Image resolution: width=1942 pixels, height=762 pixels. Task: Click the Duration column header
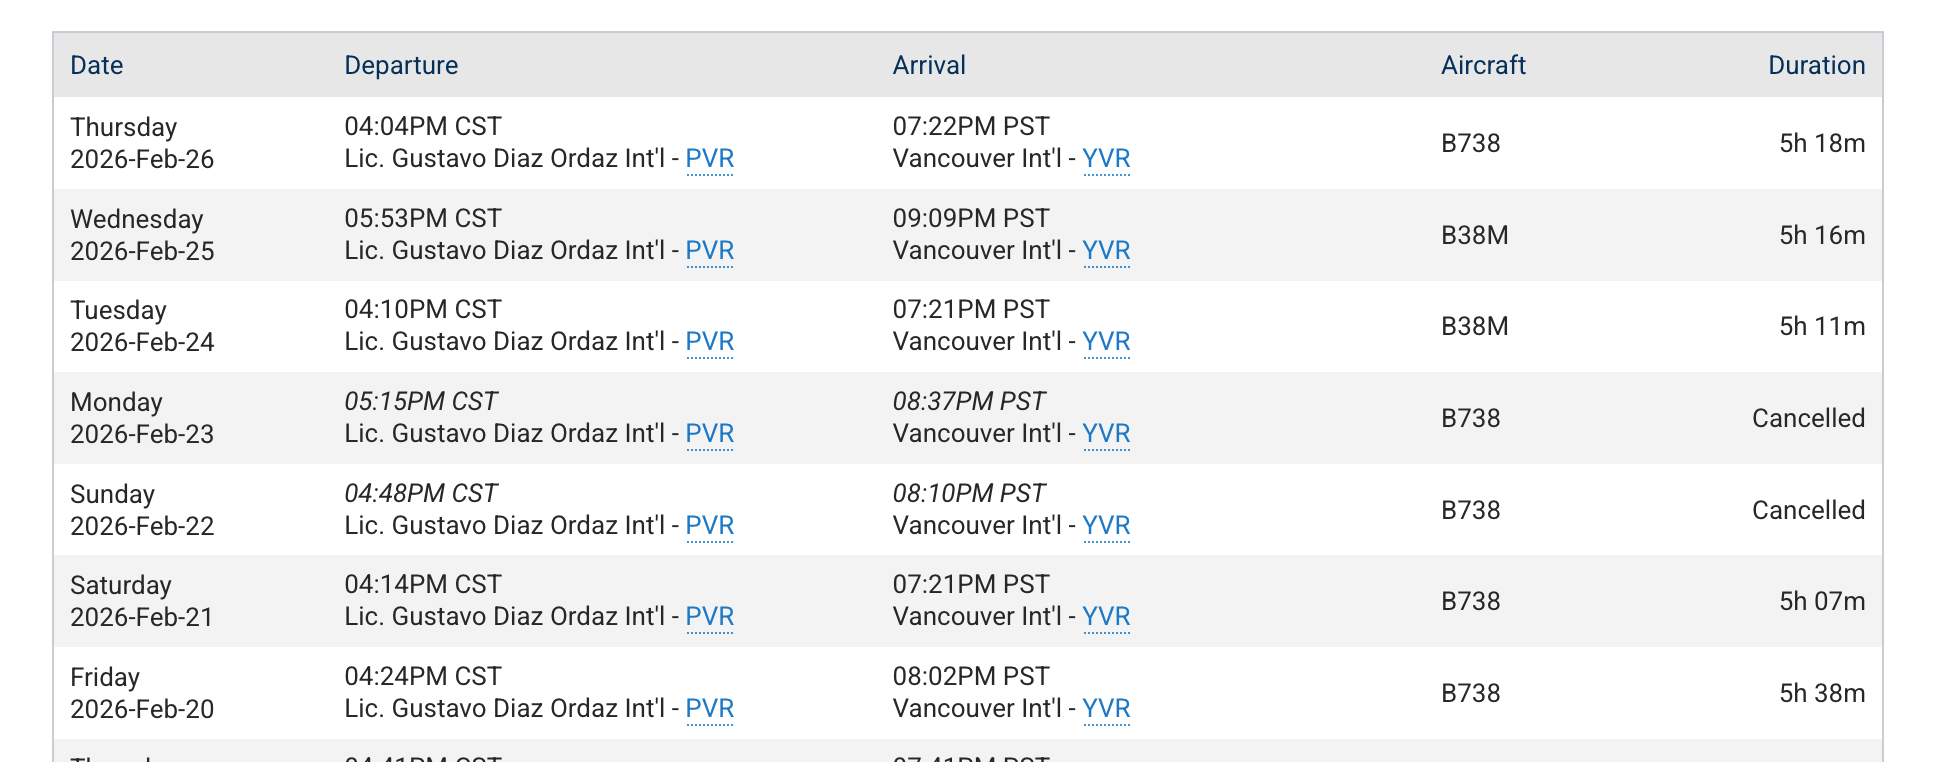[1816, 66]
